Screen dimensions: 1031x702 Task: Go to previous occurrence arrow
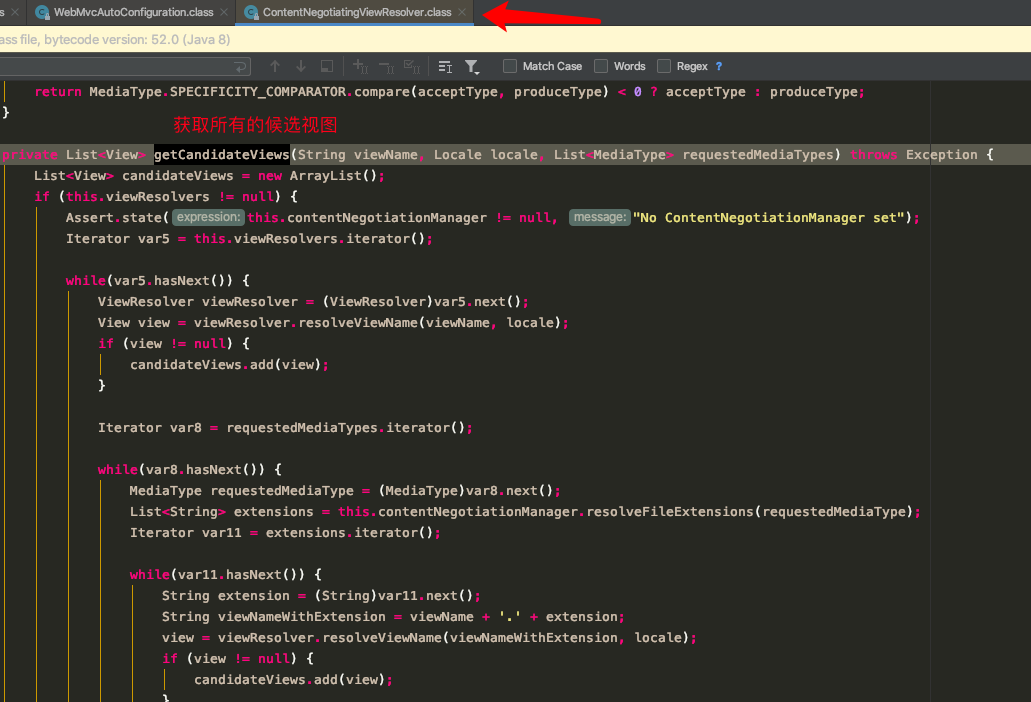point(275,66)
